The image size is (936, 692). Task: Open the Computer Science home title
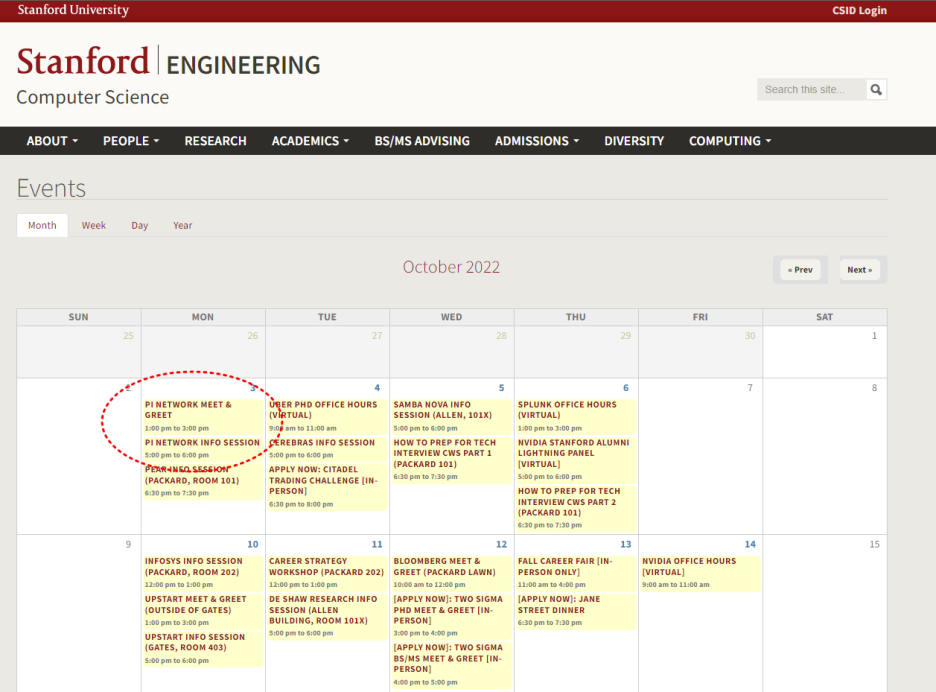(93, 97)
